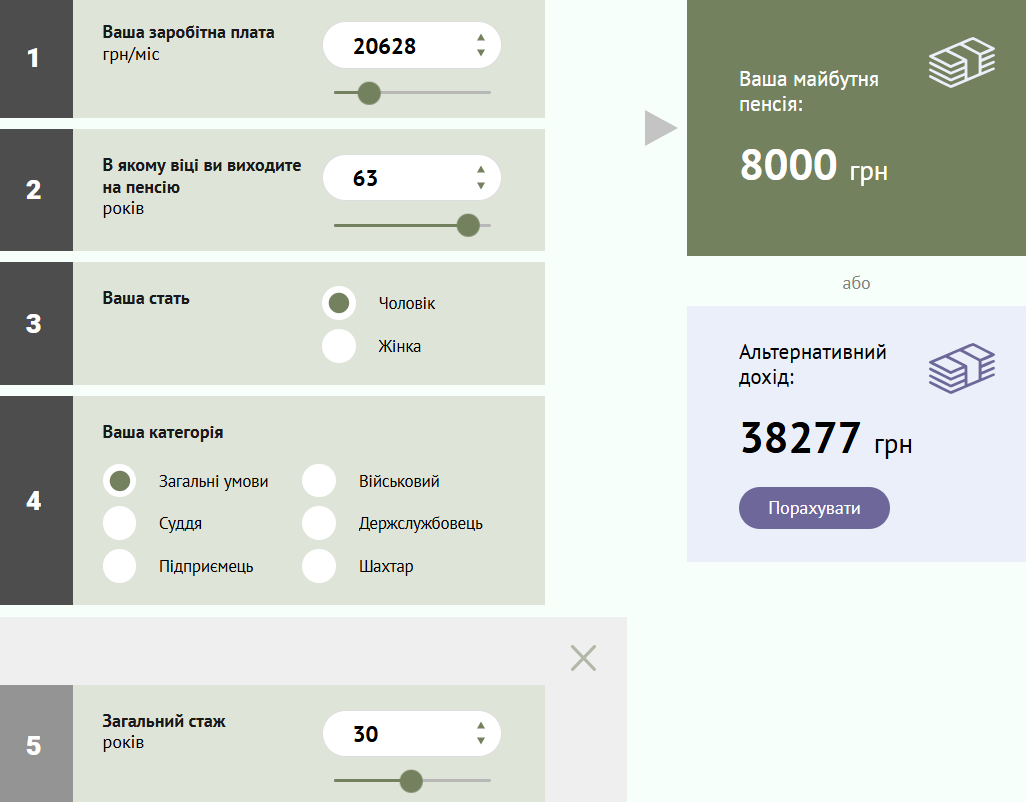The width and height of the screenshot is (1026, 802).
Task: Decrease retirement age with down arrow
Action: pos(481,186)
